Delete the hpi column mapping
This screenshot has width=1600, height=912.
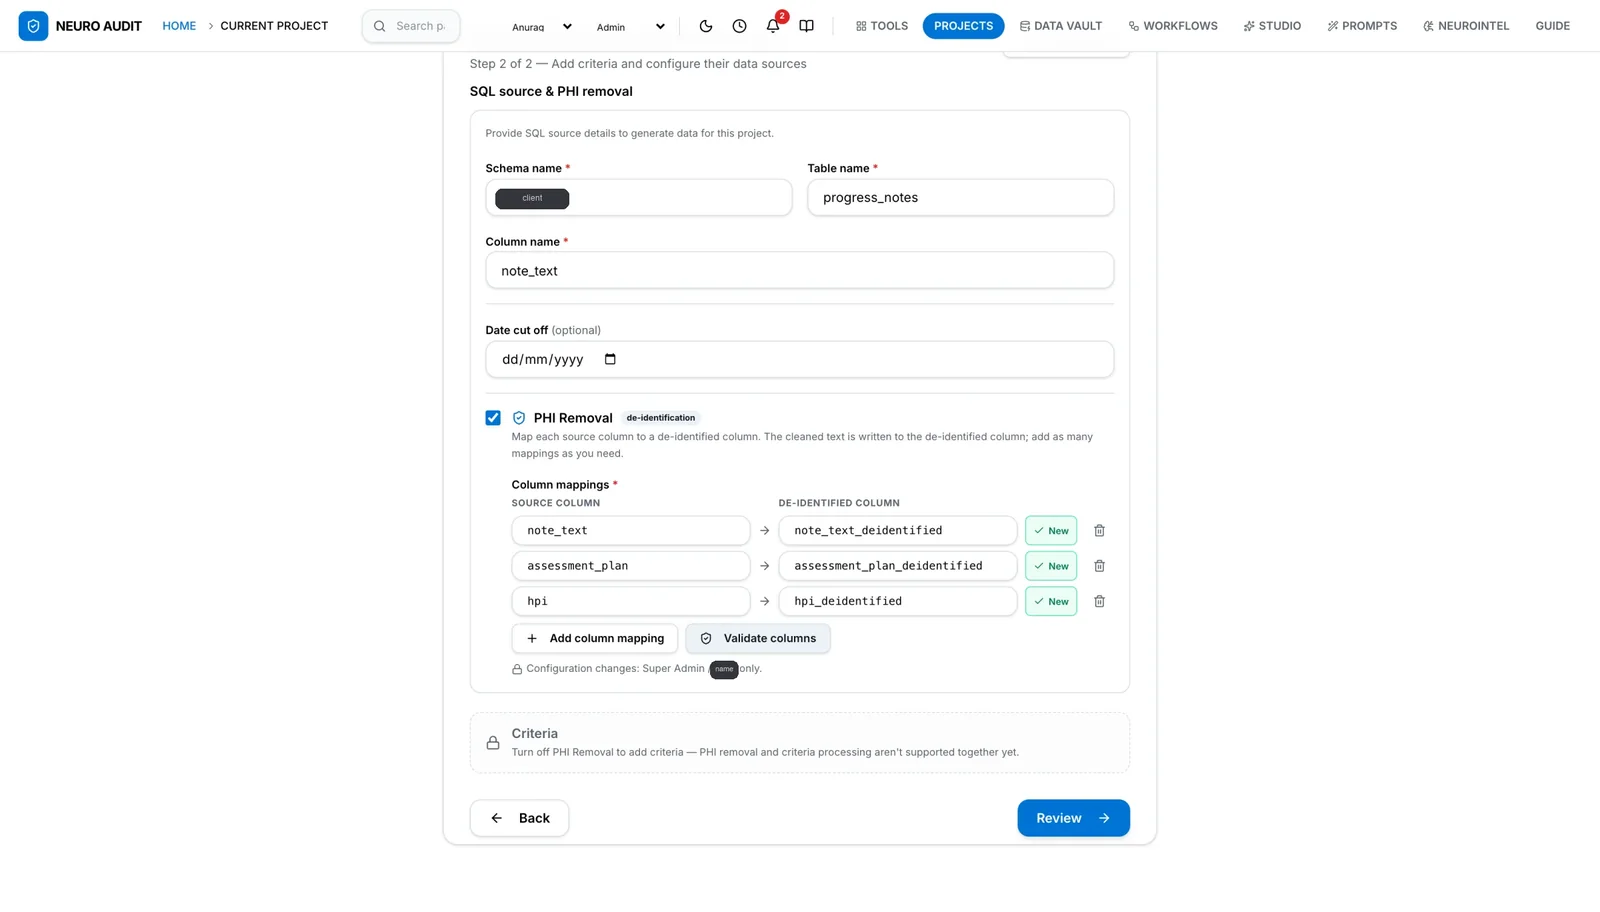tap(1099, 601)
